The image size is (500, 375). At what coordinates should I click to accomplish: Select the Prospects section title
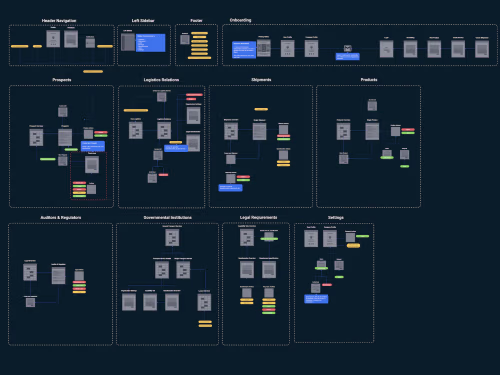click(x=62, y=80)
